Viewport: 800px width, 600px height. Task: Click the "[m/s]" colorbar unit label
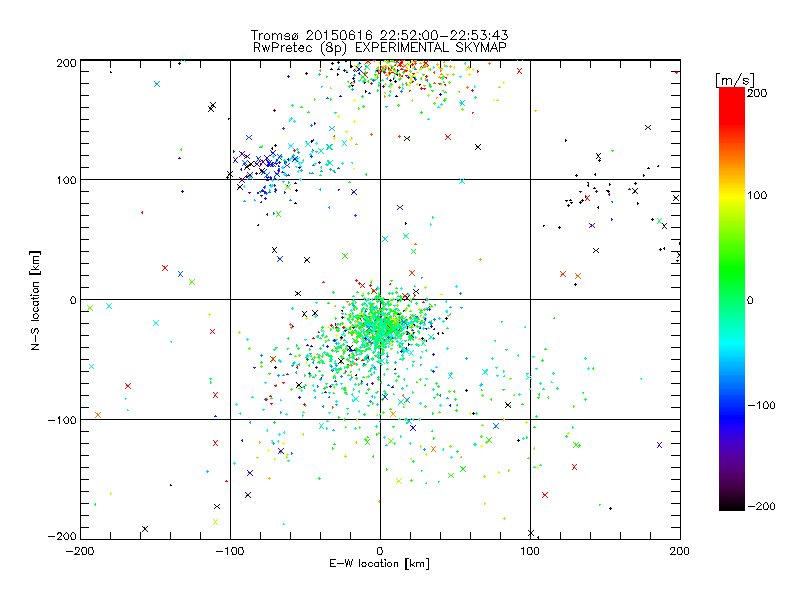point(735,80)
